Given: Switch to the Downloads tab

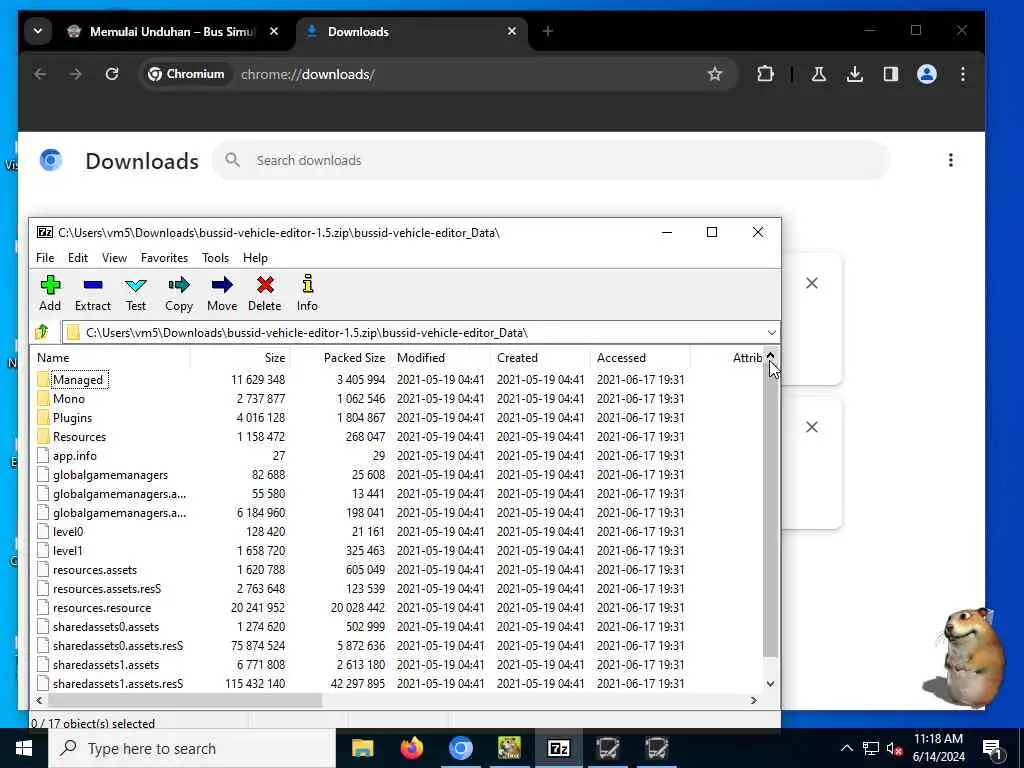Looking at the screenshot, I should 413,31.
